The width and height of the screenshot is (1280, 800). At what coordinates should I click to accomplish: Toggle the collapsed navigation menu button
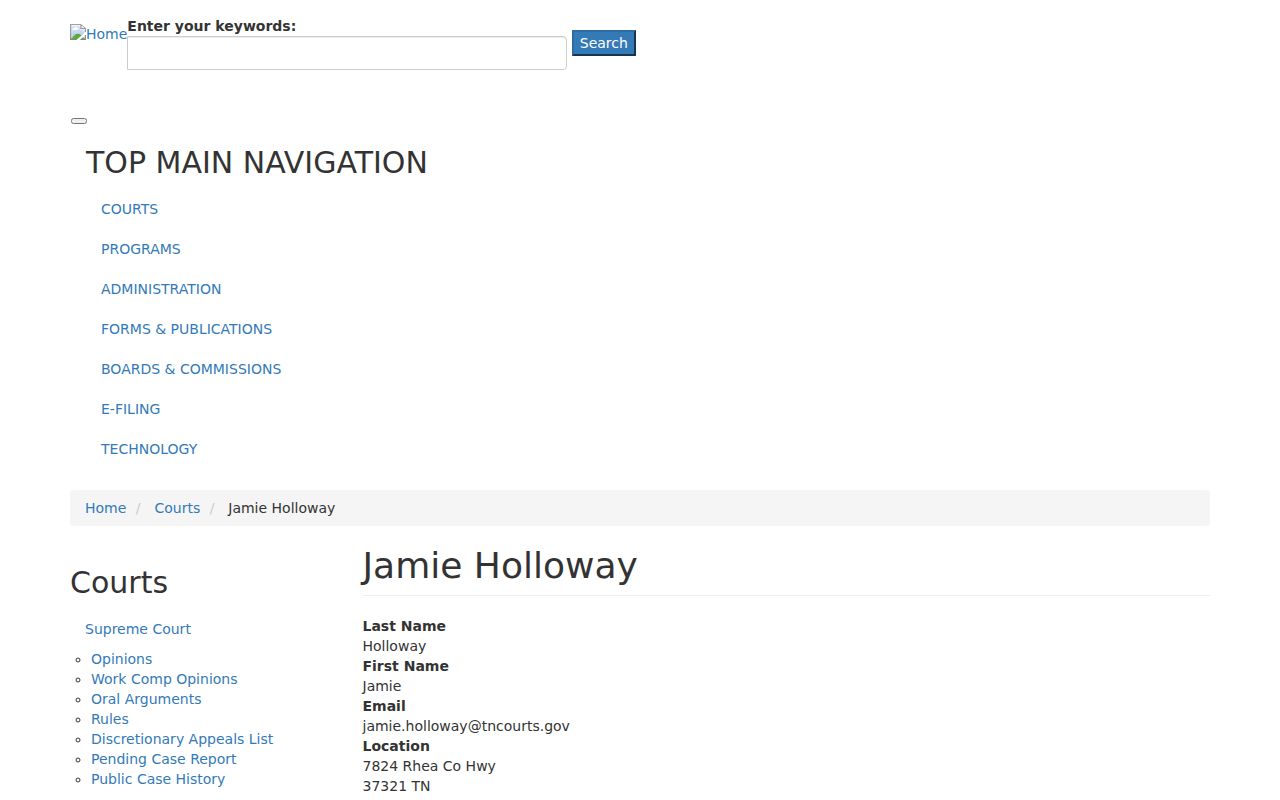coord(79,121)
